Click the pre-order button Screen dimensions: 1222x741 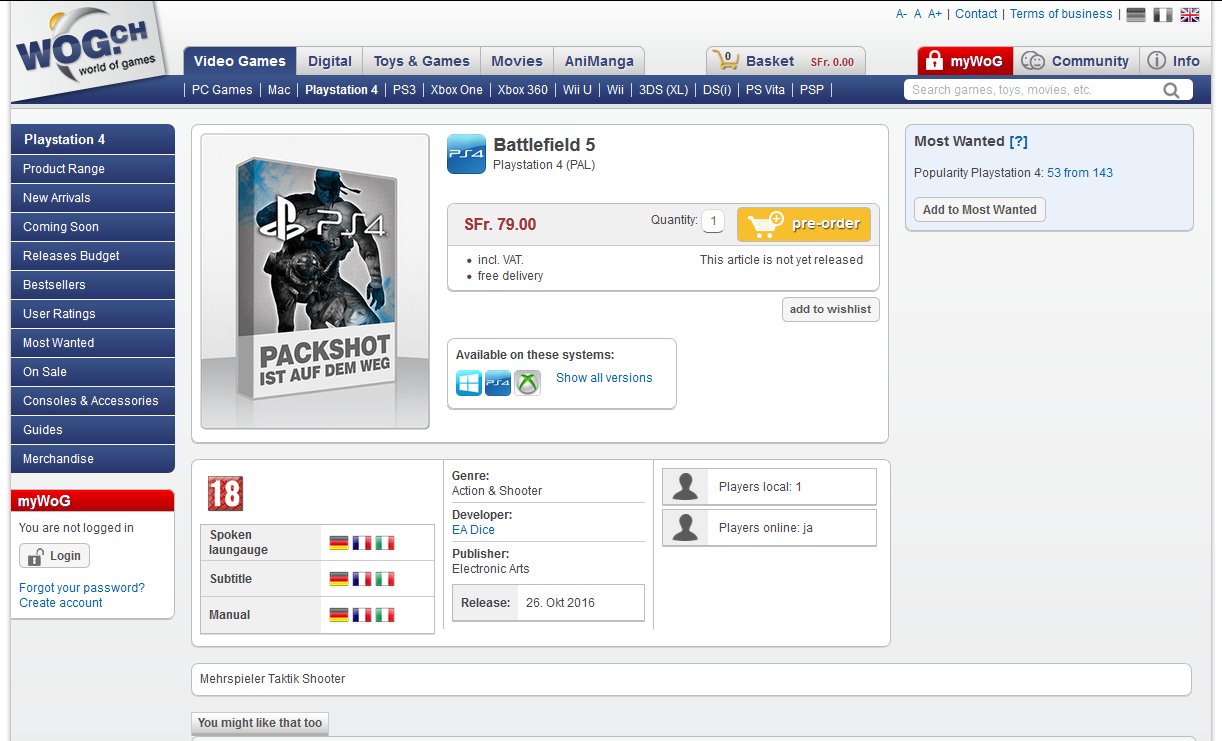pyautogui.click(x=804, y=224)
